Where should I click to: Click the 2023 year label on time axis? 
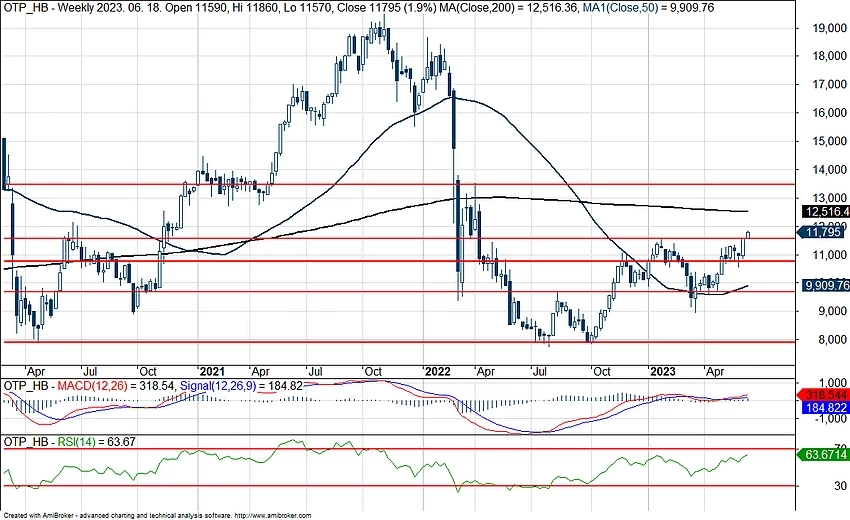[x=662, y=371]
